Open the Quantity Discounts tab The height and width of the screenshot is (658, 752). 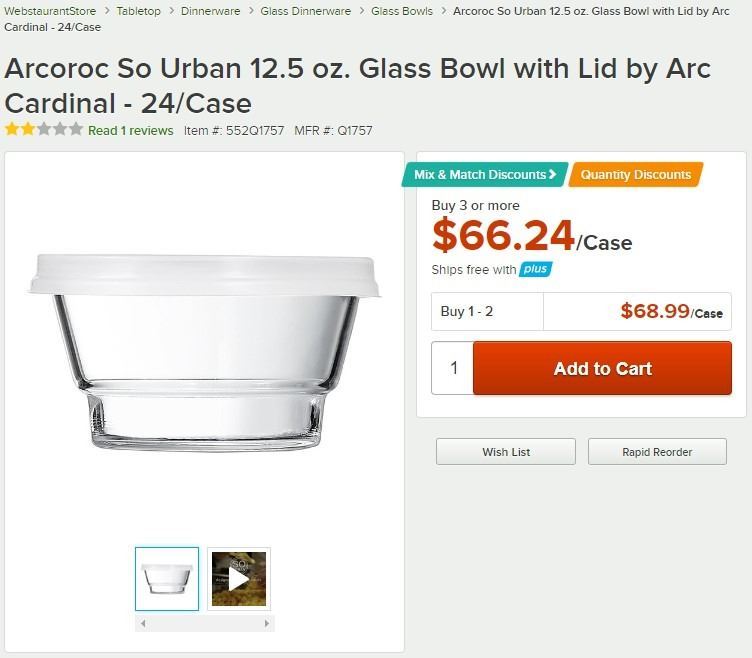click(x=635, y=175)
